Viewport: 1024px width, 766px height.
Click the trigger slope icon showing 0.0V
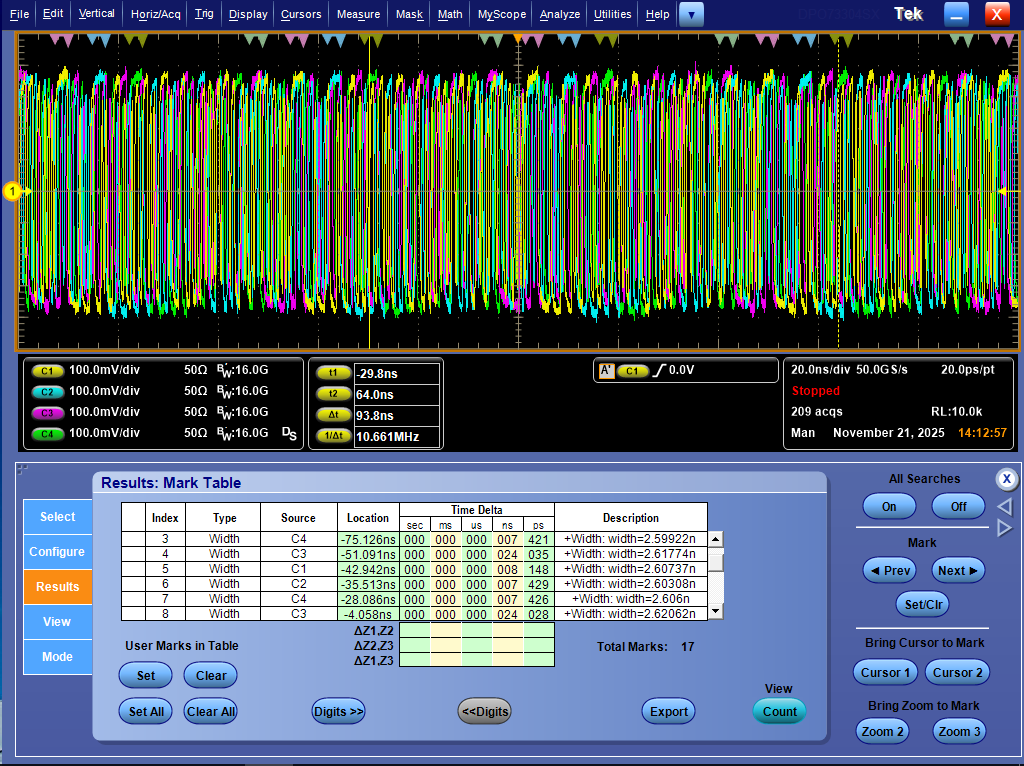click(x=661, y=370)
